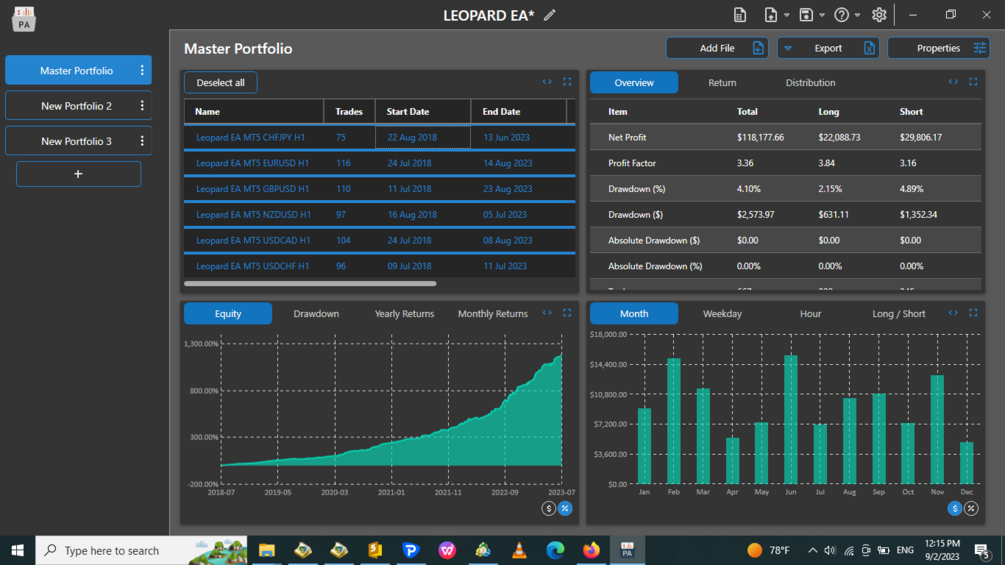This screenshot has width=1005, height=565.
Task: Select New Portfolio 3 in sidebar
Action: 78,141
